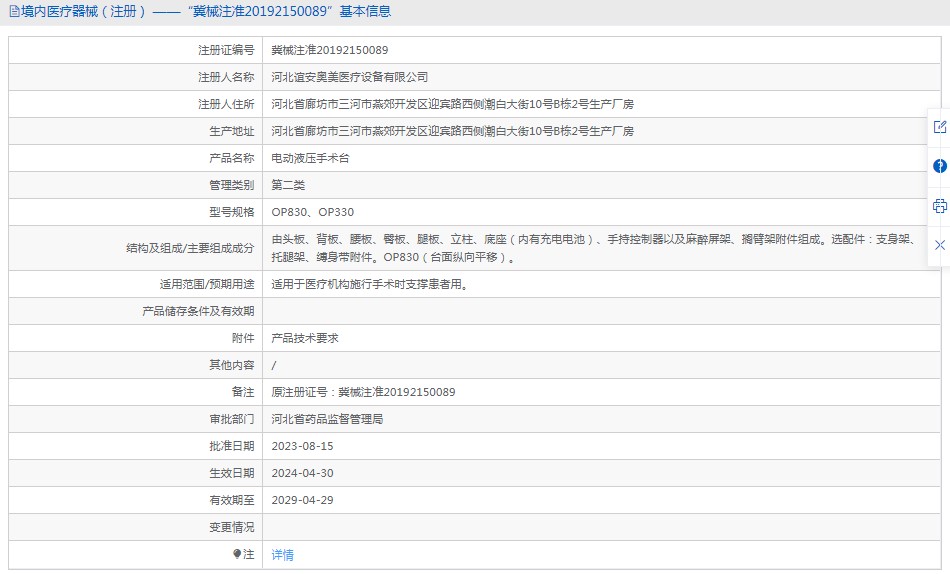Click management category 第二类
The width and height of the screenshot is (950, 574).
[288, 185]
